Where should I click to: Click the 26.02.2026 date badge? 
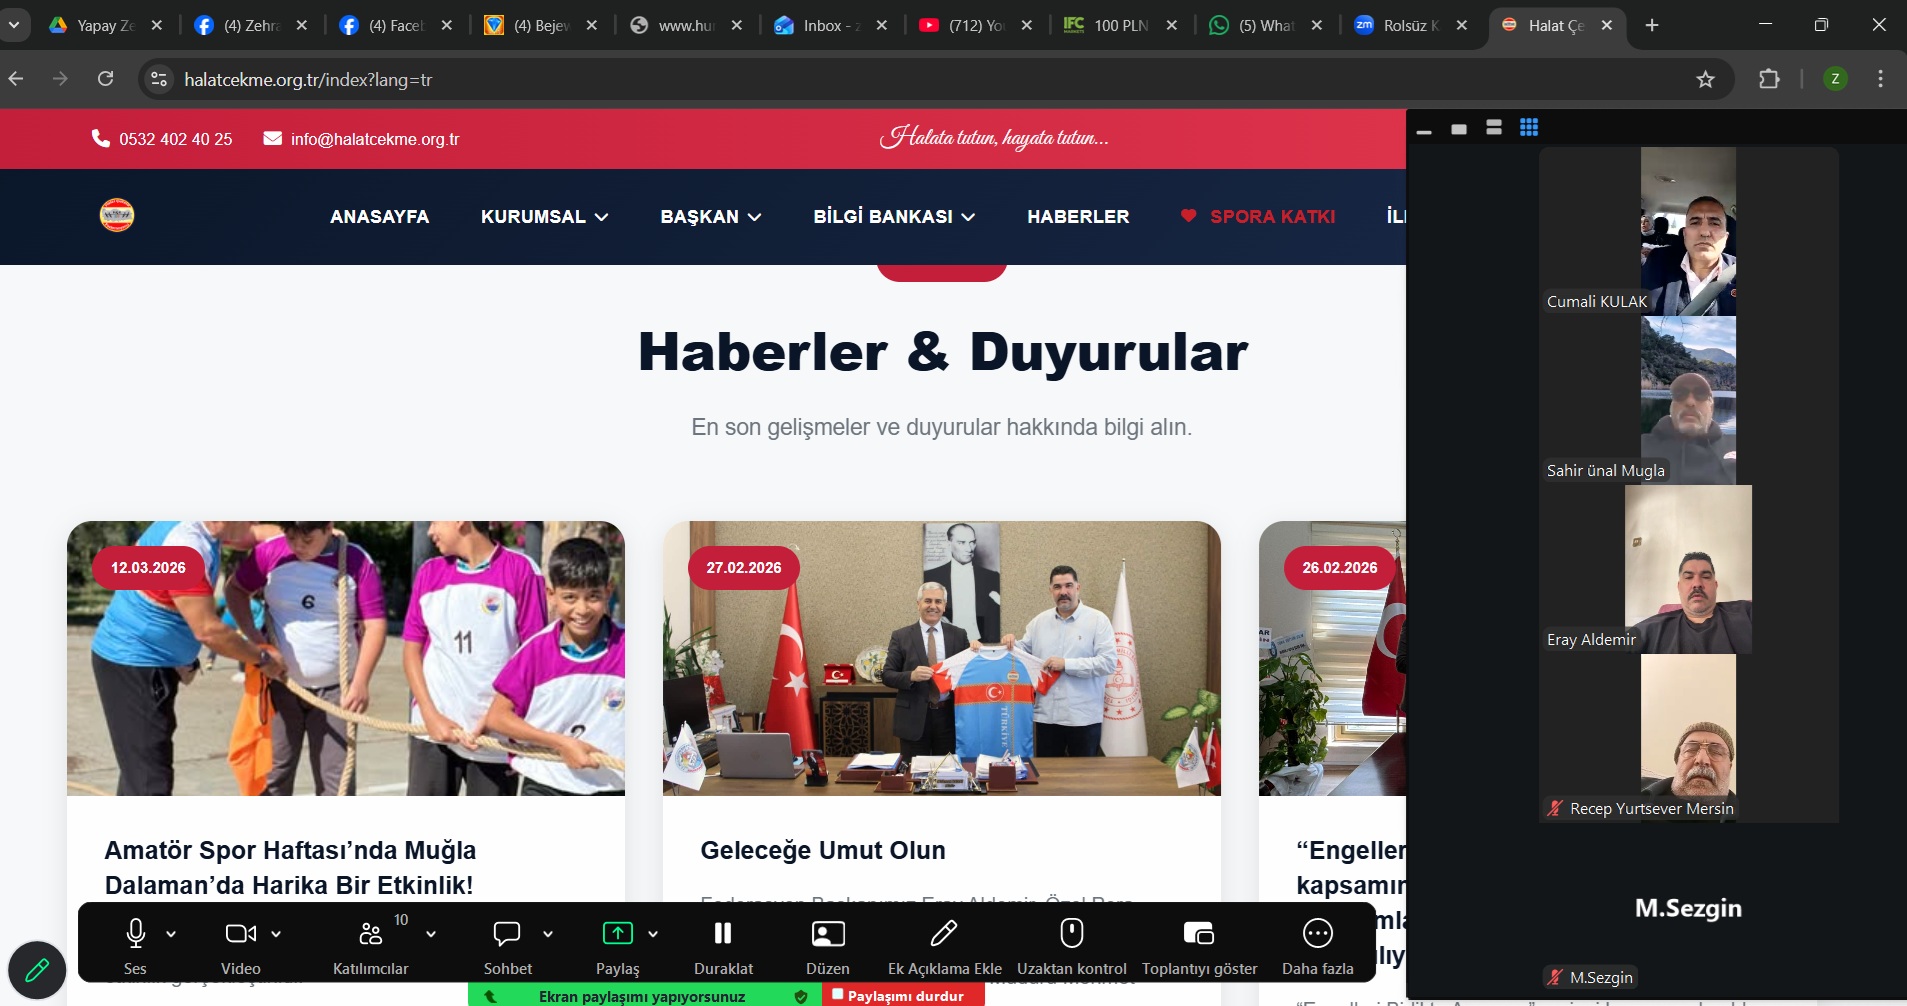[1340, 568]
